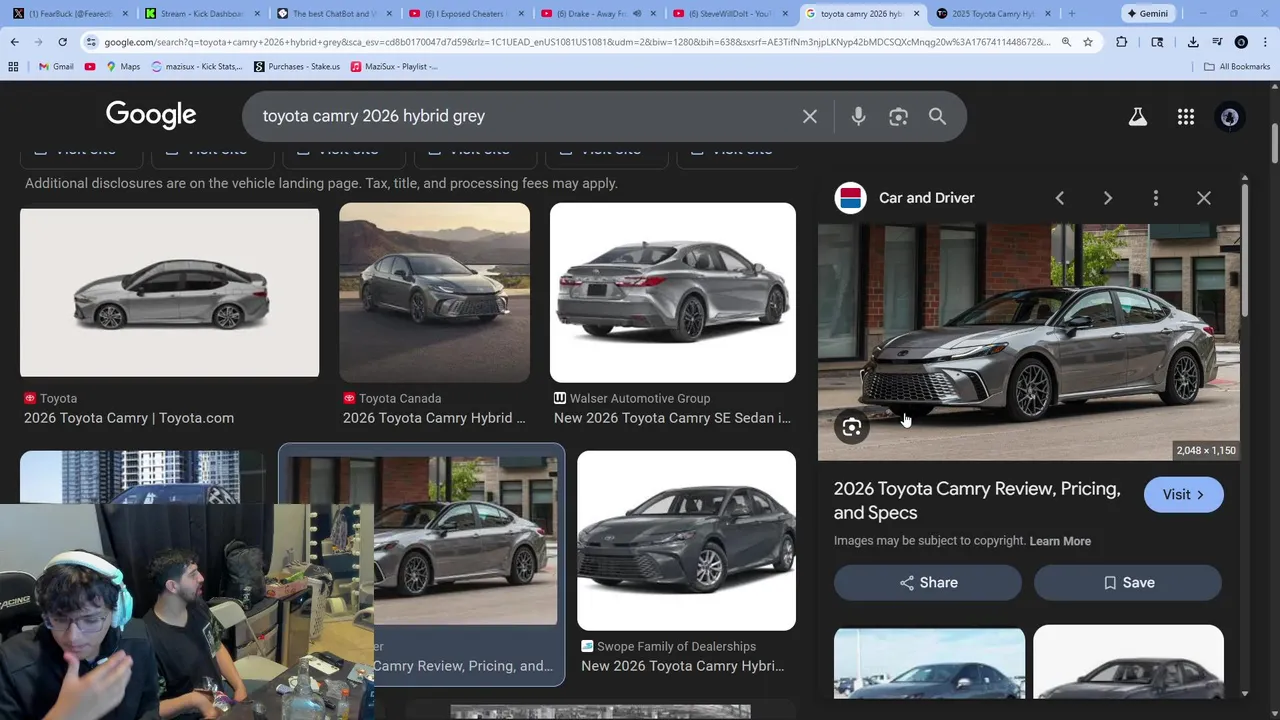Viewport: 1280px width, 720px height.
Task: Open the YouTube bookmark icon
Action: [90, 66]
